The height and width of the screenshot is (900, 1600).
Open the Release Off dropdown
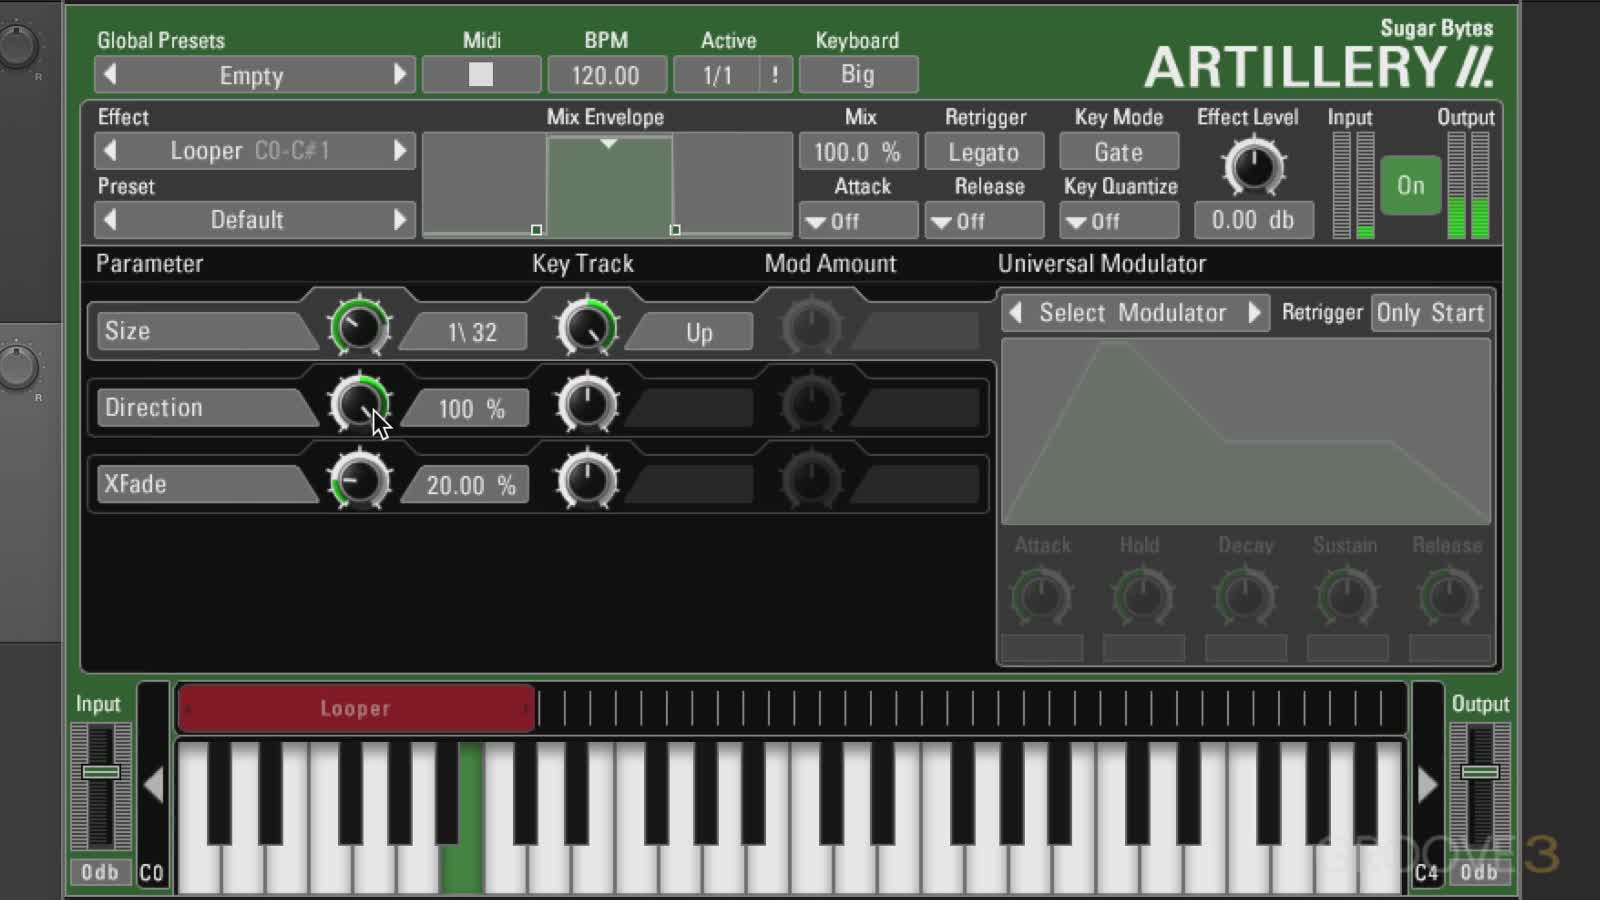(984, 221)
